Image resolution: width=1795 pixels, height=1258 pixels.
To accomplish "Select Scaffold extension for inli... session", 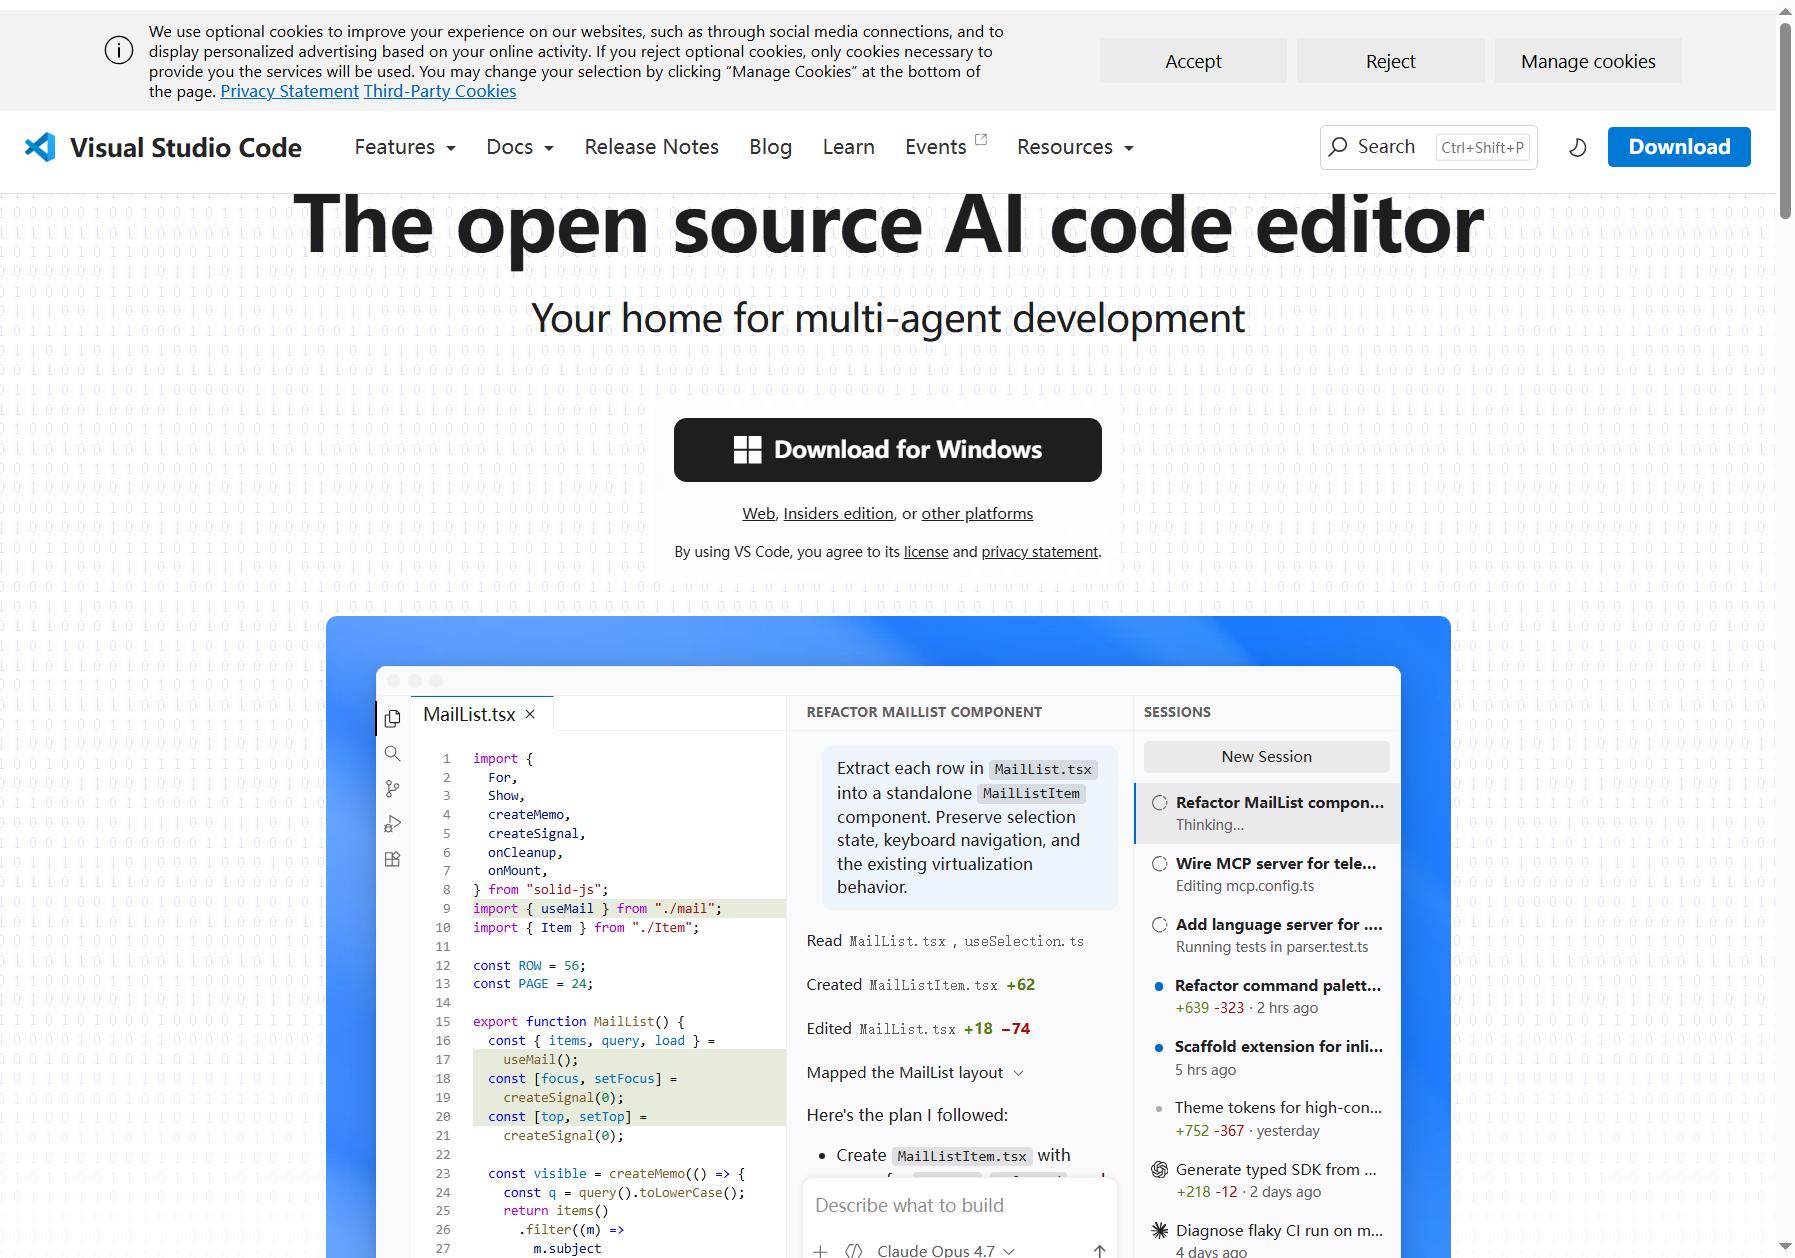I will tap(1267, 1057).
